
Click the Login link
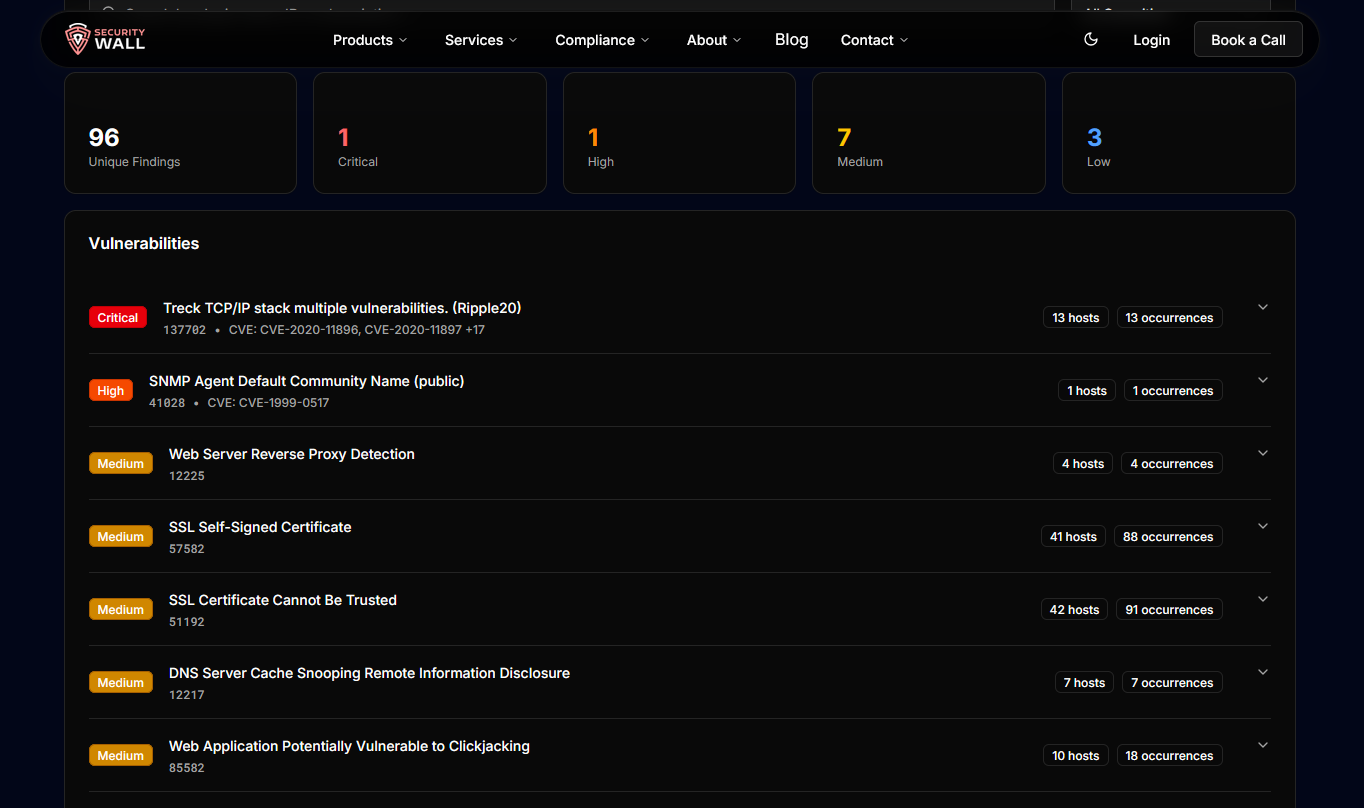click(x=1151, y=40)
